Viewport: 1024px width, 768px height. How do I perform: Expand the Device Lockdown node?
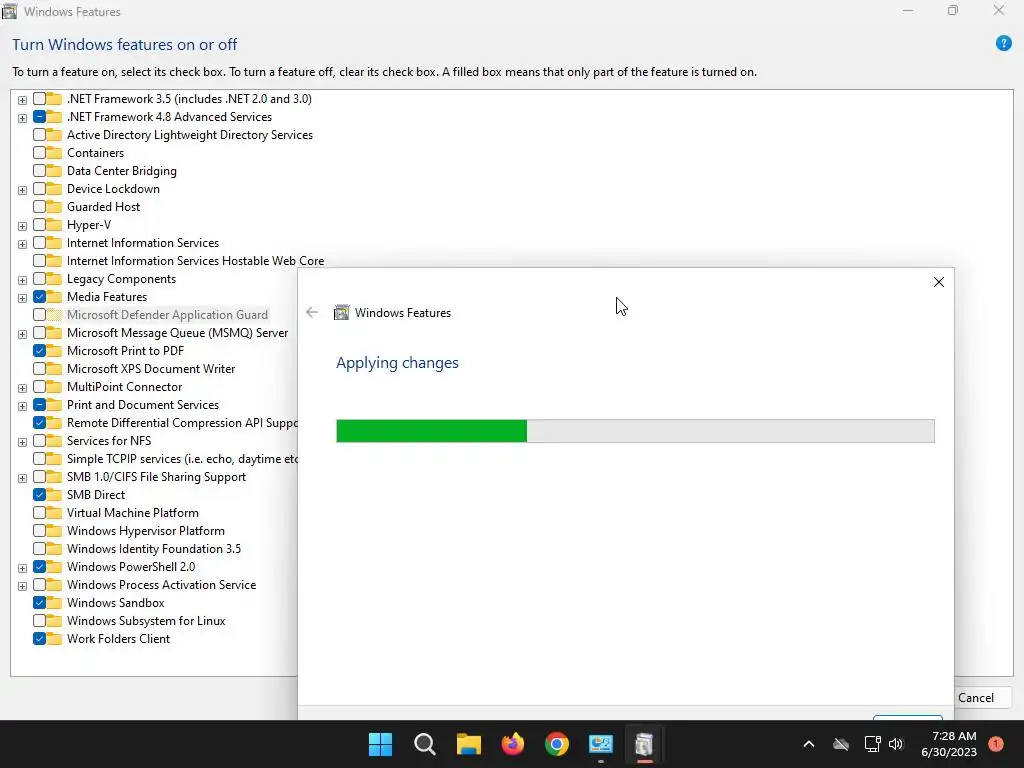coord(22,190)
